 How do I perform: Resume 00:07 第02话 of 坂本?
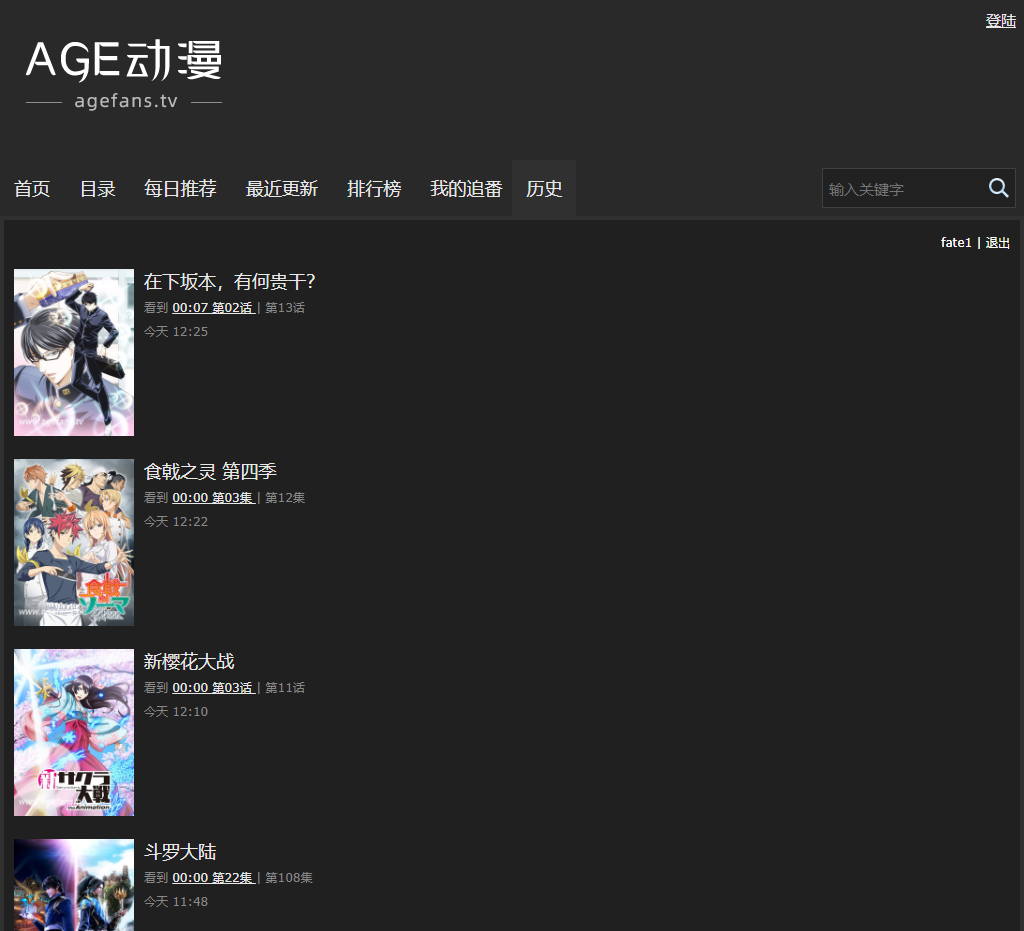214,308
